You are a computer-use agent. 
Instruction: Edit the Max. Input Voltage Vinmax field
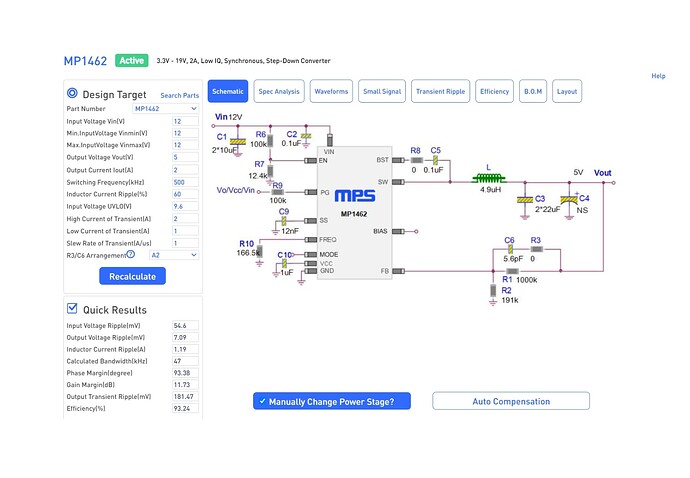pos(185,145)
